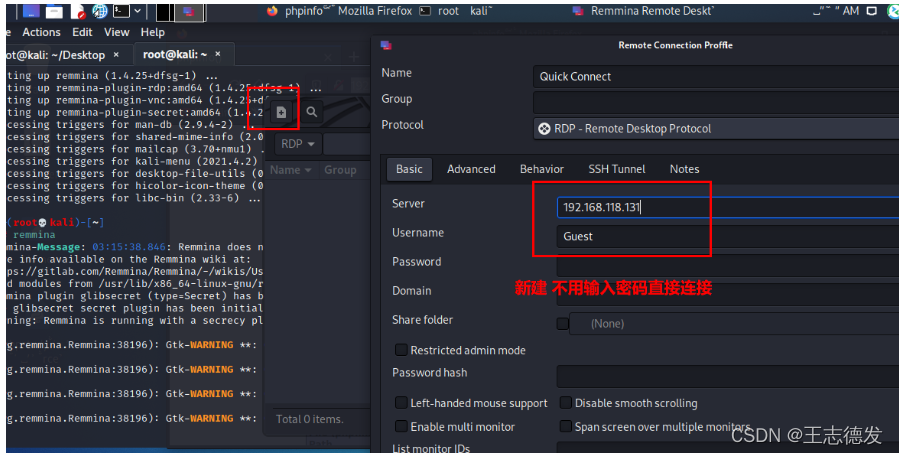Click the Password hash input field
This screenshot has height=455, width=899.
point(728,376)
